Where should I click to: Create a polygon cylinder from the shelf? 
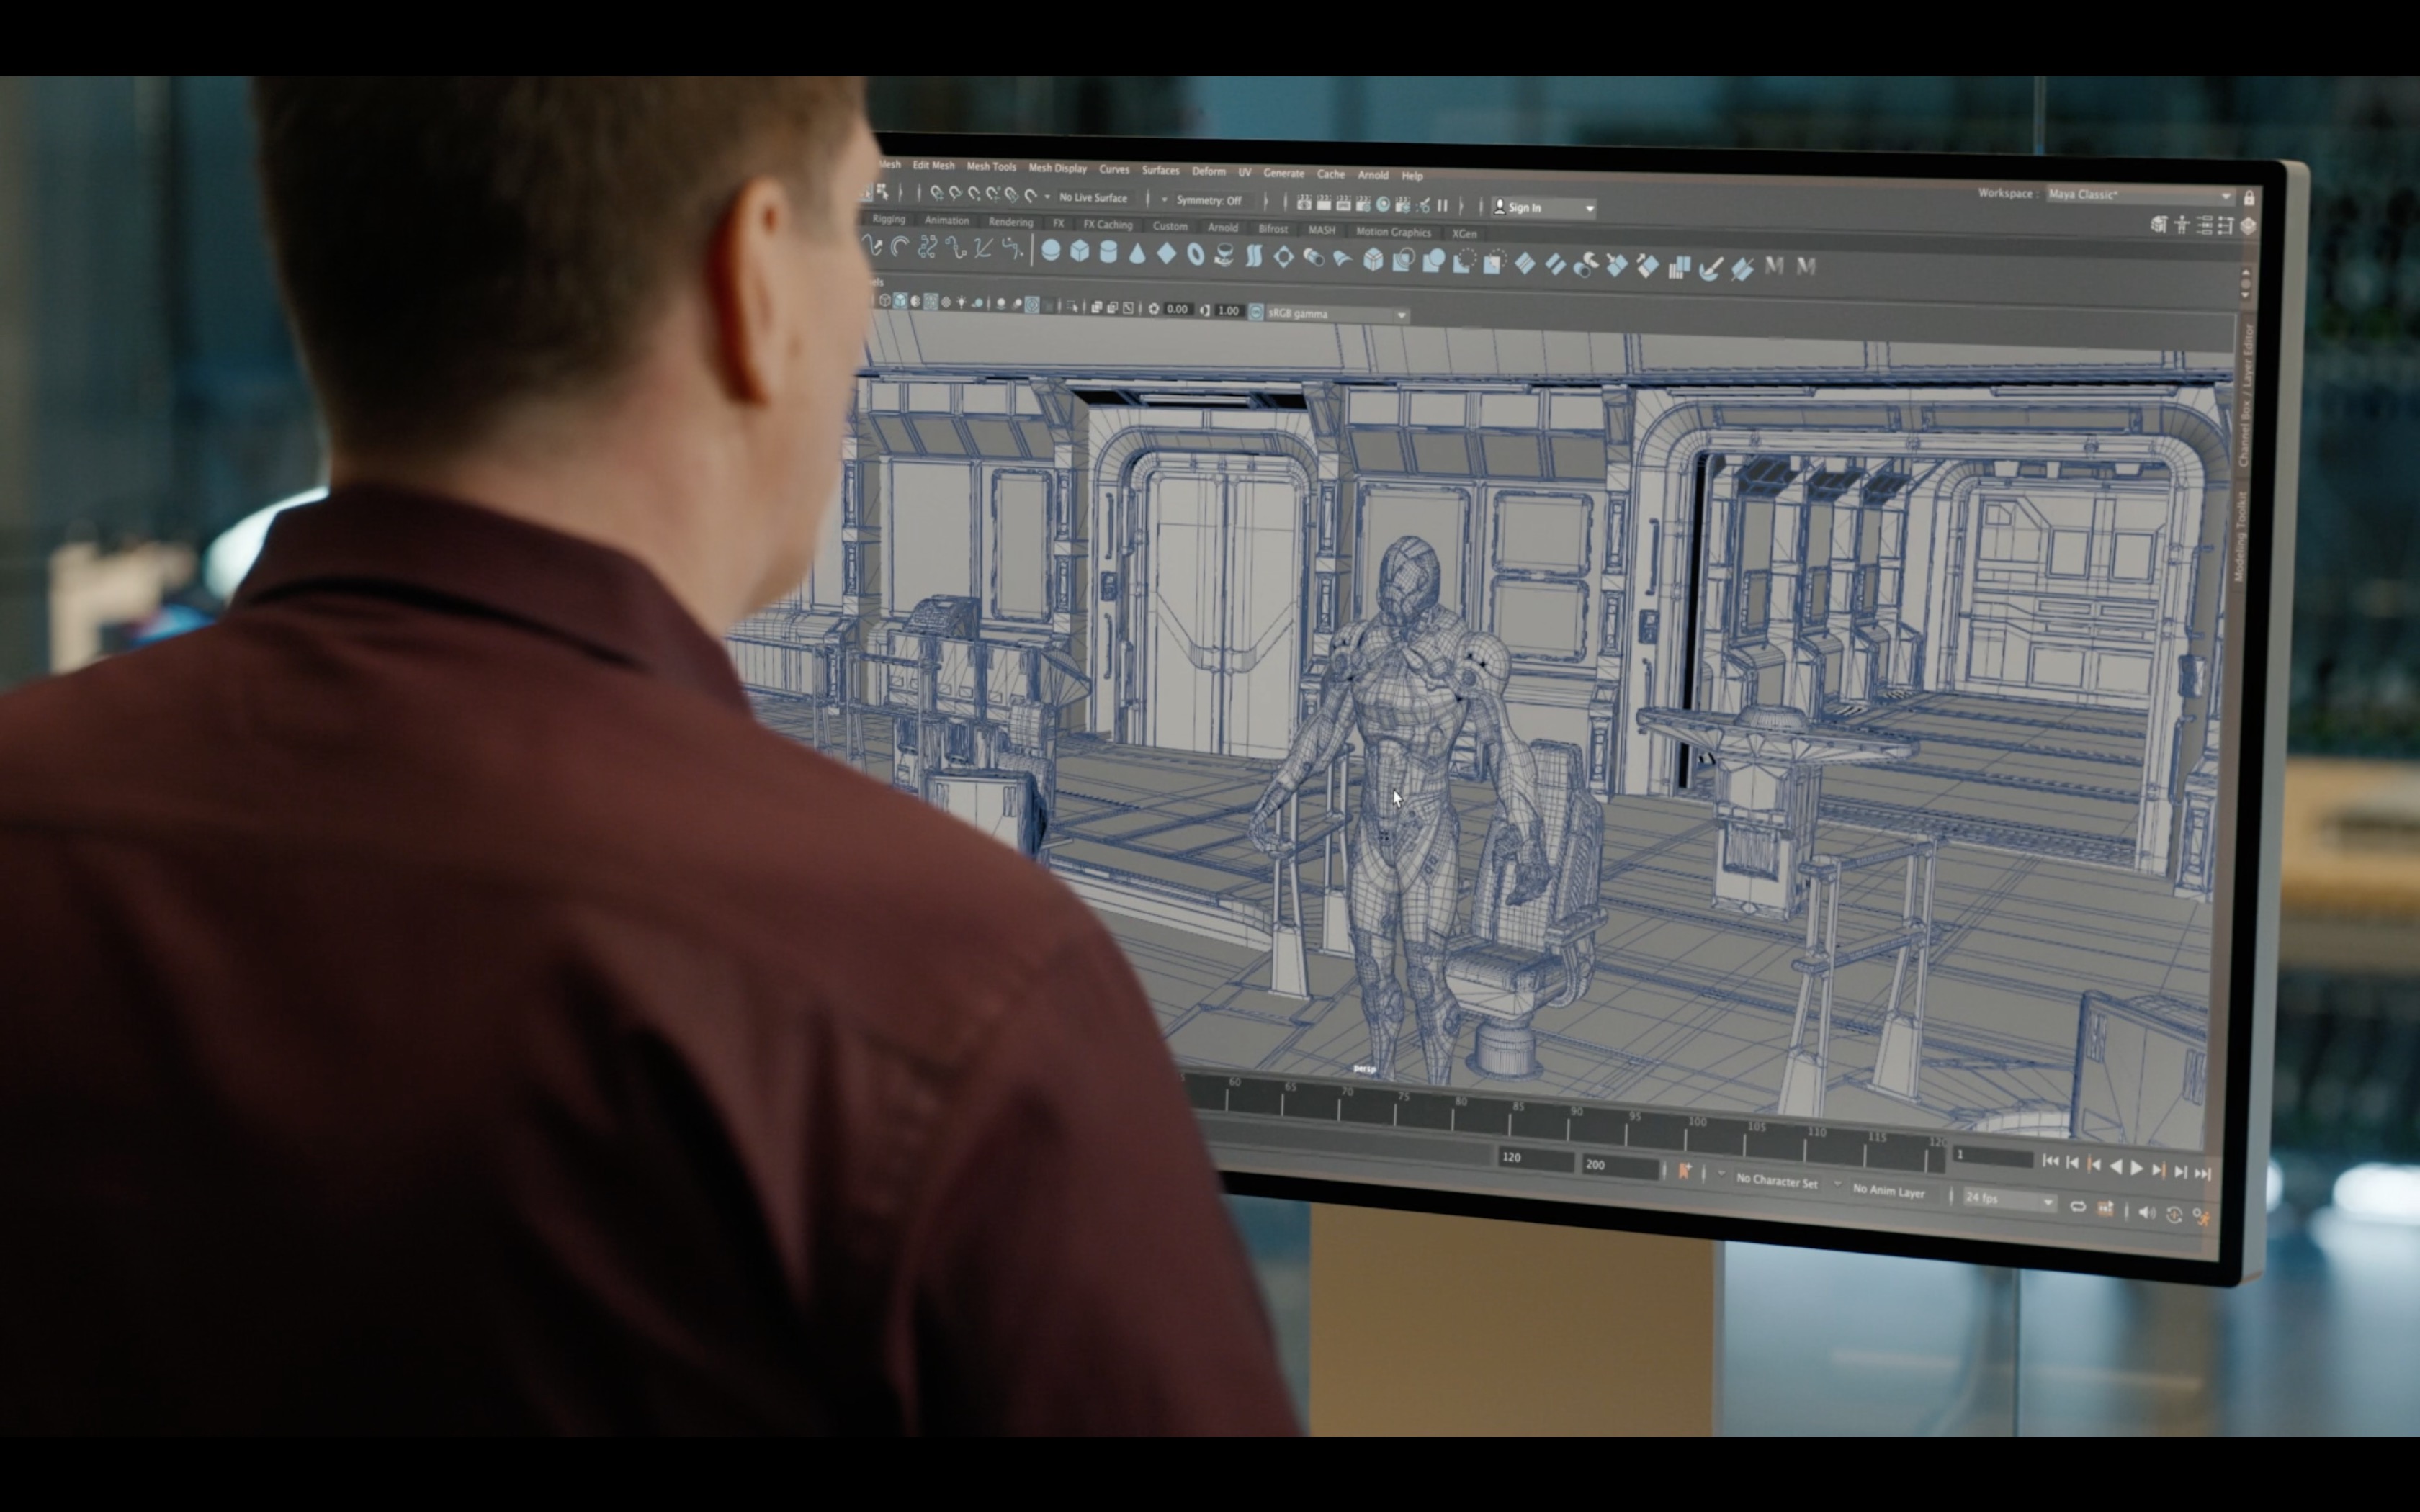[1108, 253]
